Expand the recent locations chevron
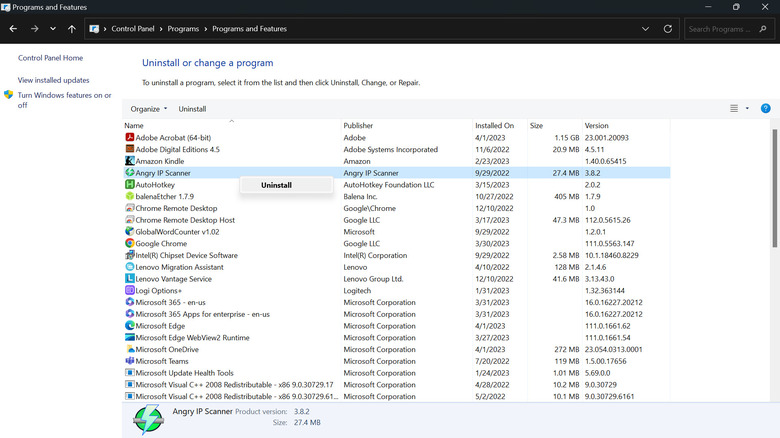The image size is (780, 438). pos(52,29)
